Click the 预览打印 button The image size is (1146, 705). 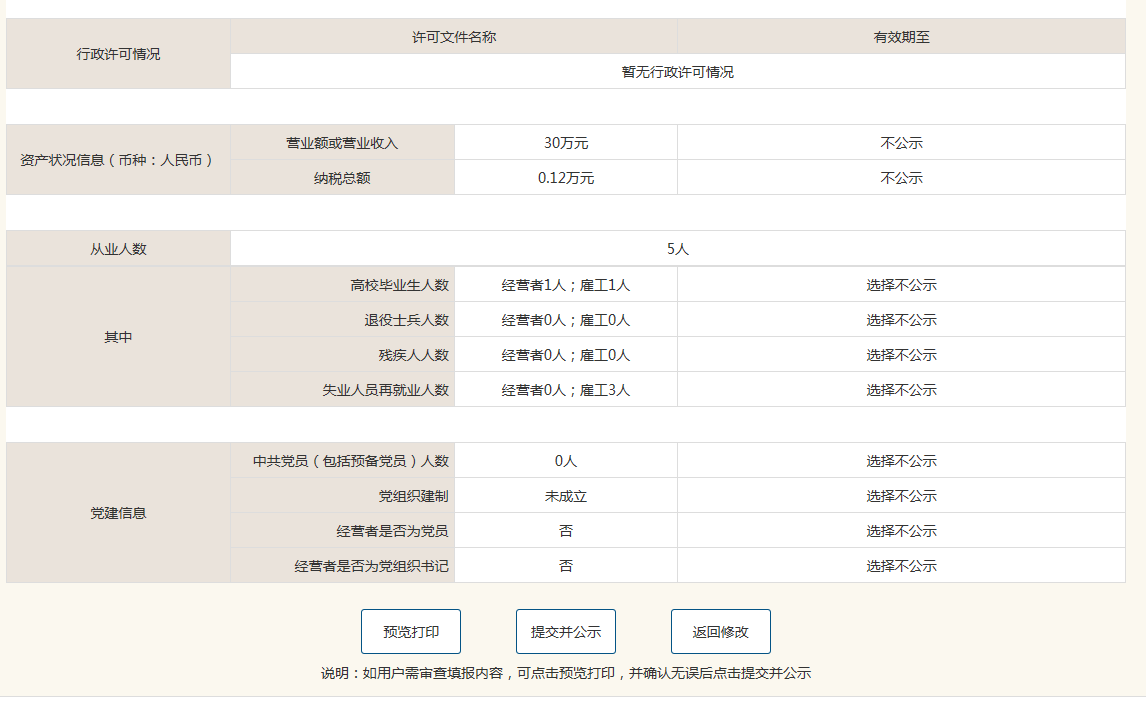pyautogui.click(x=410, y=632)
